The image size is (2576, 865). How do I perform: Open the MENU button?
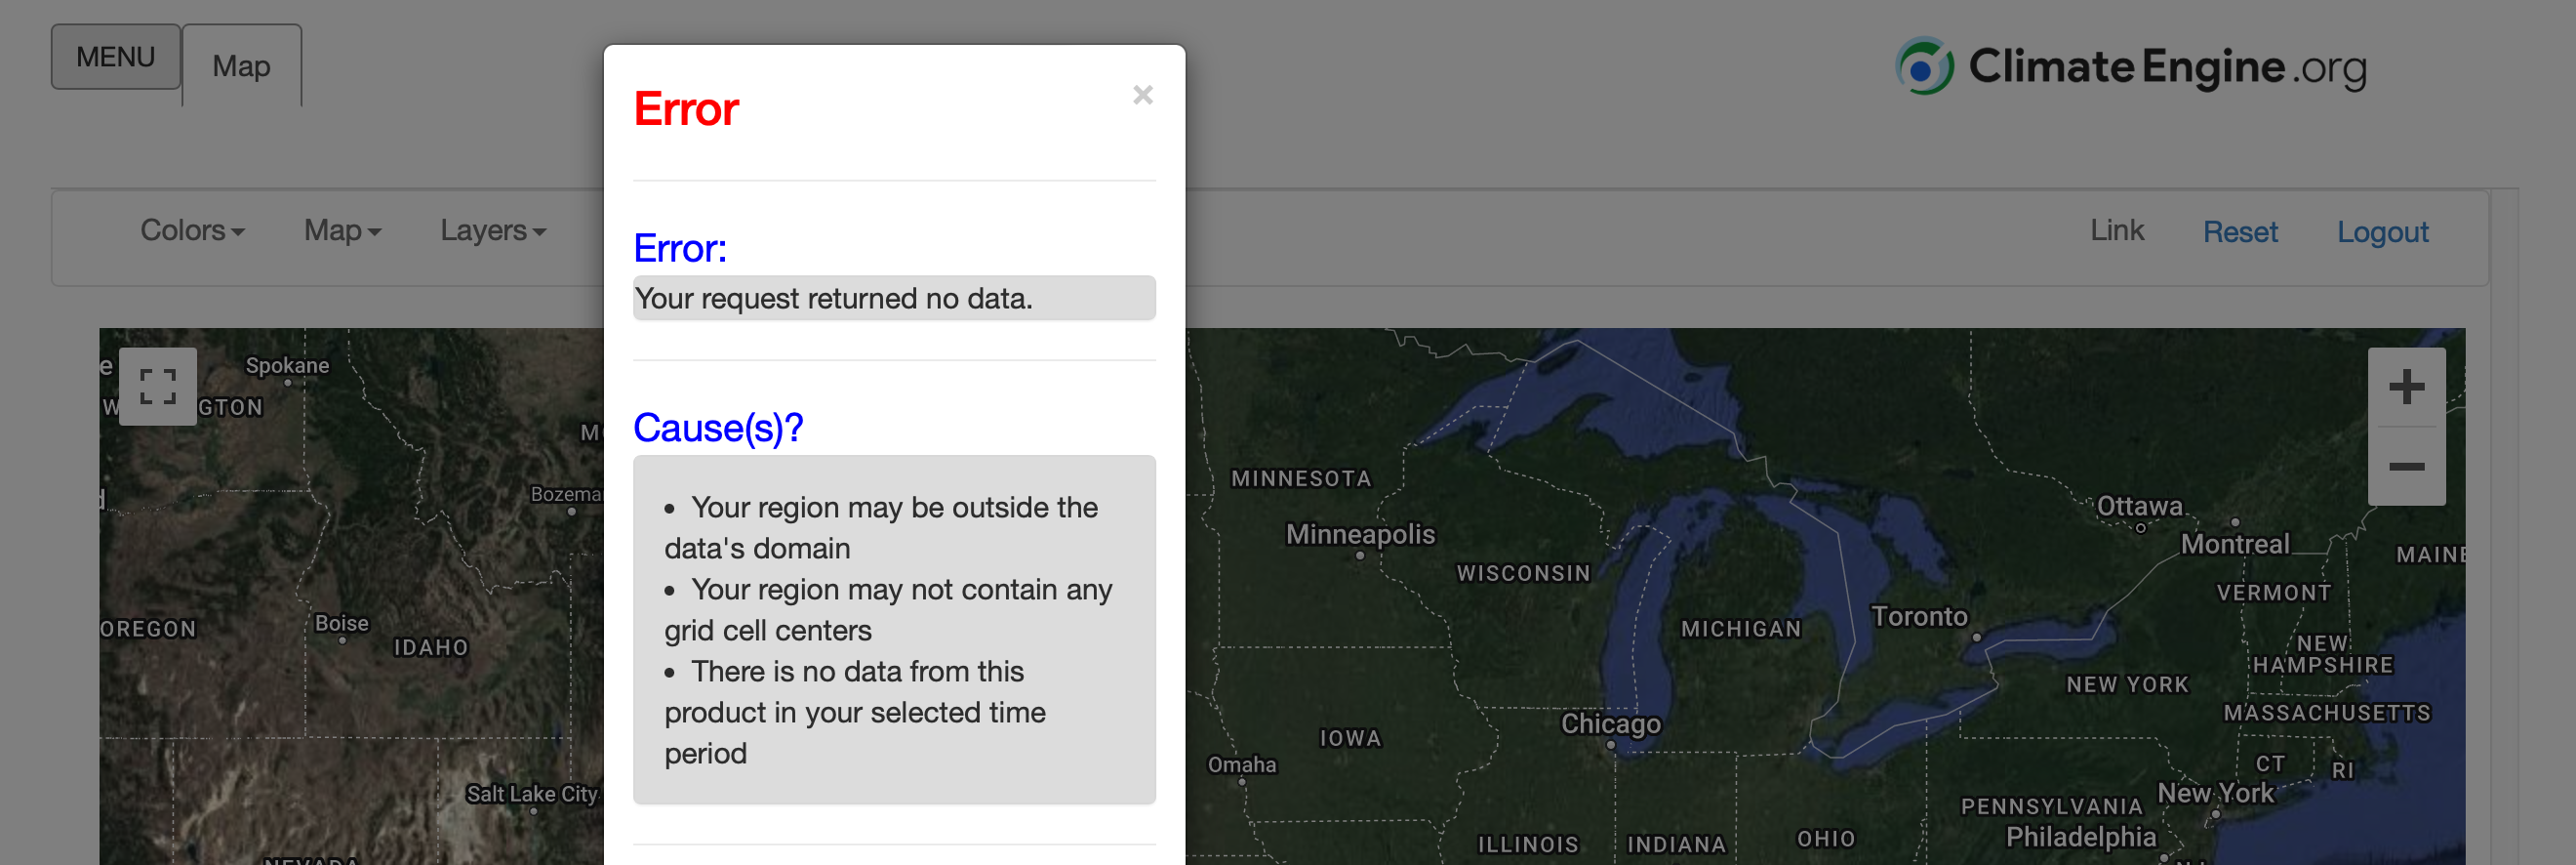click(116, 57)
